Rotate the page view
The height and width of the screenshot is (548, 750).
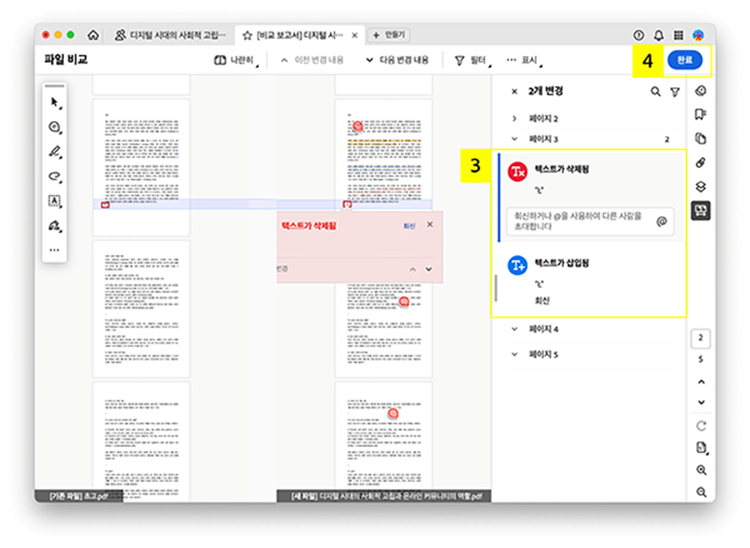point(701,426)
